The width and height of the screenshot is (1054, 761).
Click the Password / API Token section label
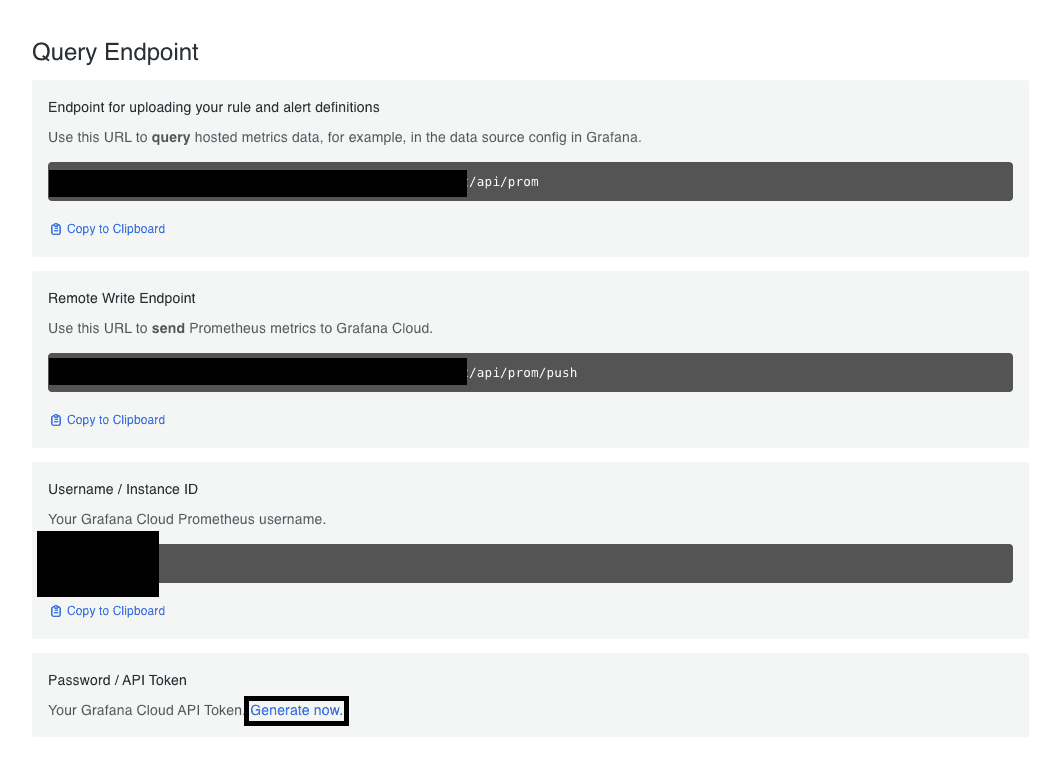coord(117,680)
